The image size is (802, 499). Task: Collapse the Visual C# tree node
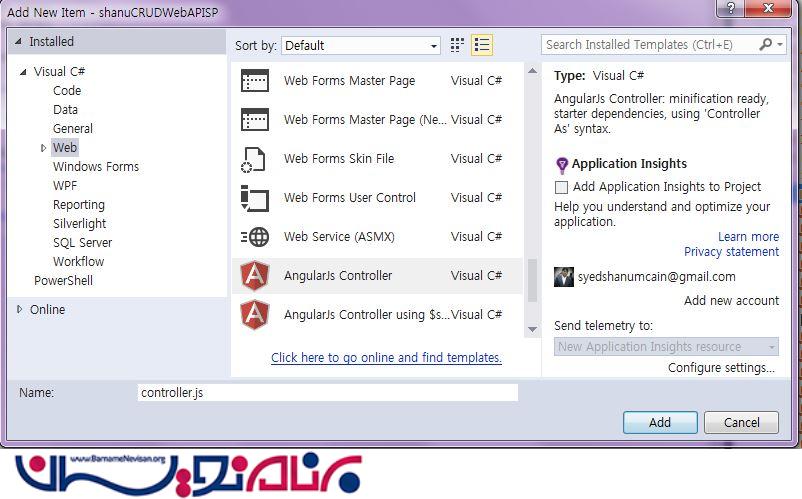click(24, 72)
